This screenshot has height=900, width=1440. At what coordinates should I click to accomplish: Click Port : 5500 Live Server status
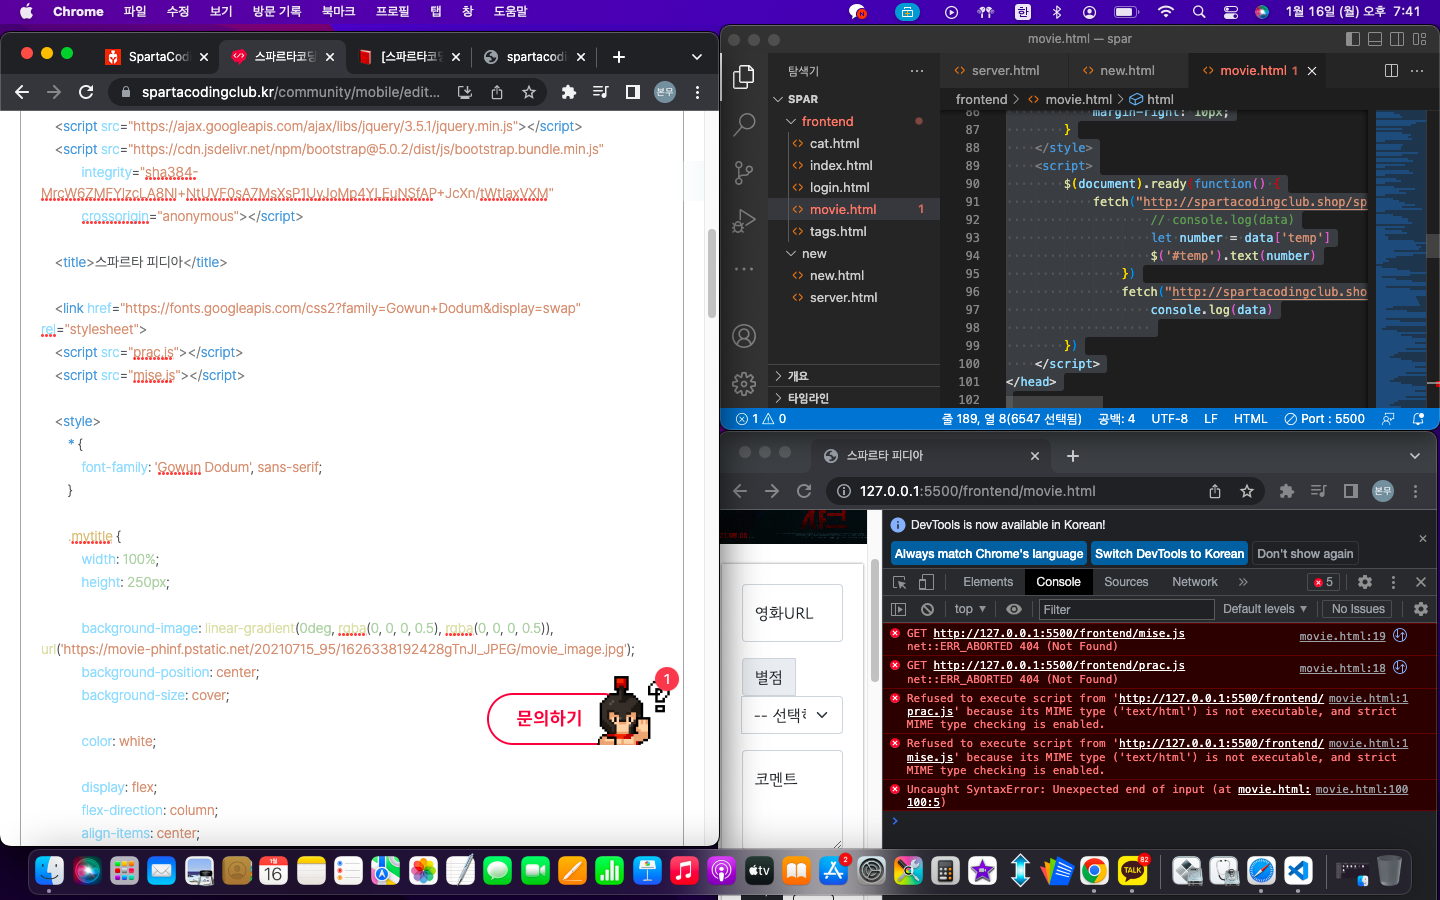click(x=1324, y=419)
